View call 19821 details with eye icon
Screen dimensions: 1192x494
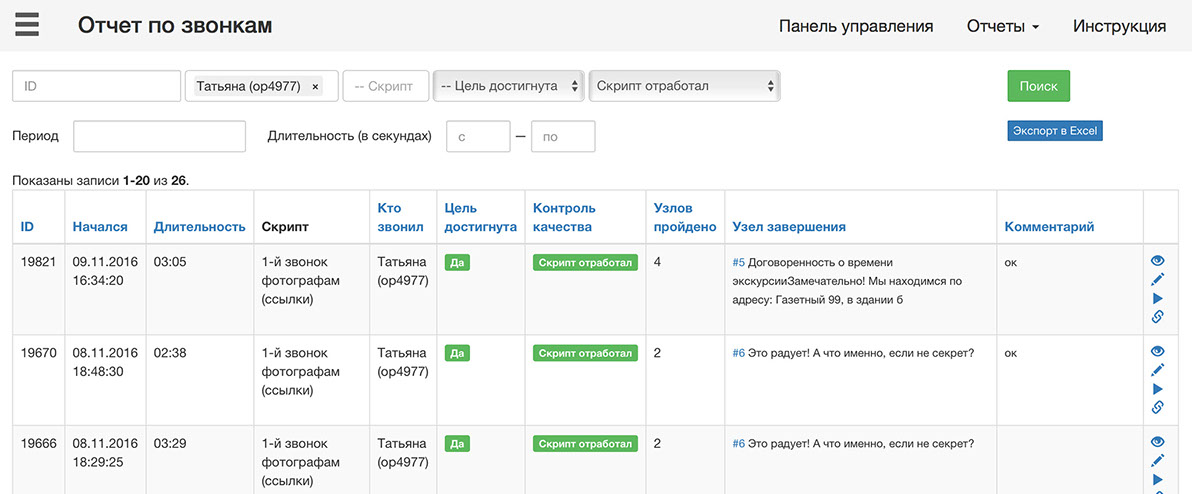click(1158, 261)
